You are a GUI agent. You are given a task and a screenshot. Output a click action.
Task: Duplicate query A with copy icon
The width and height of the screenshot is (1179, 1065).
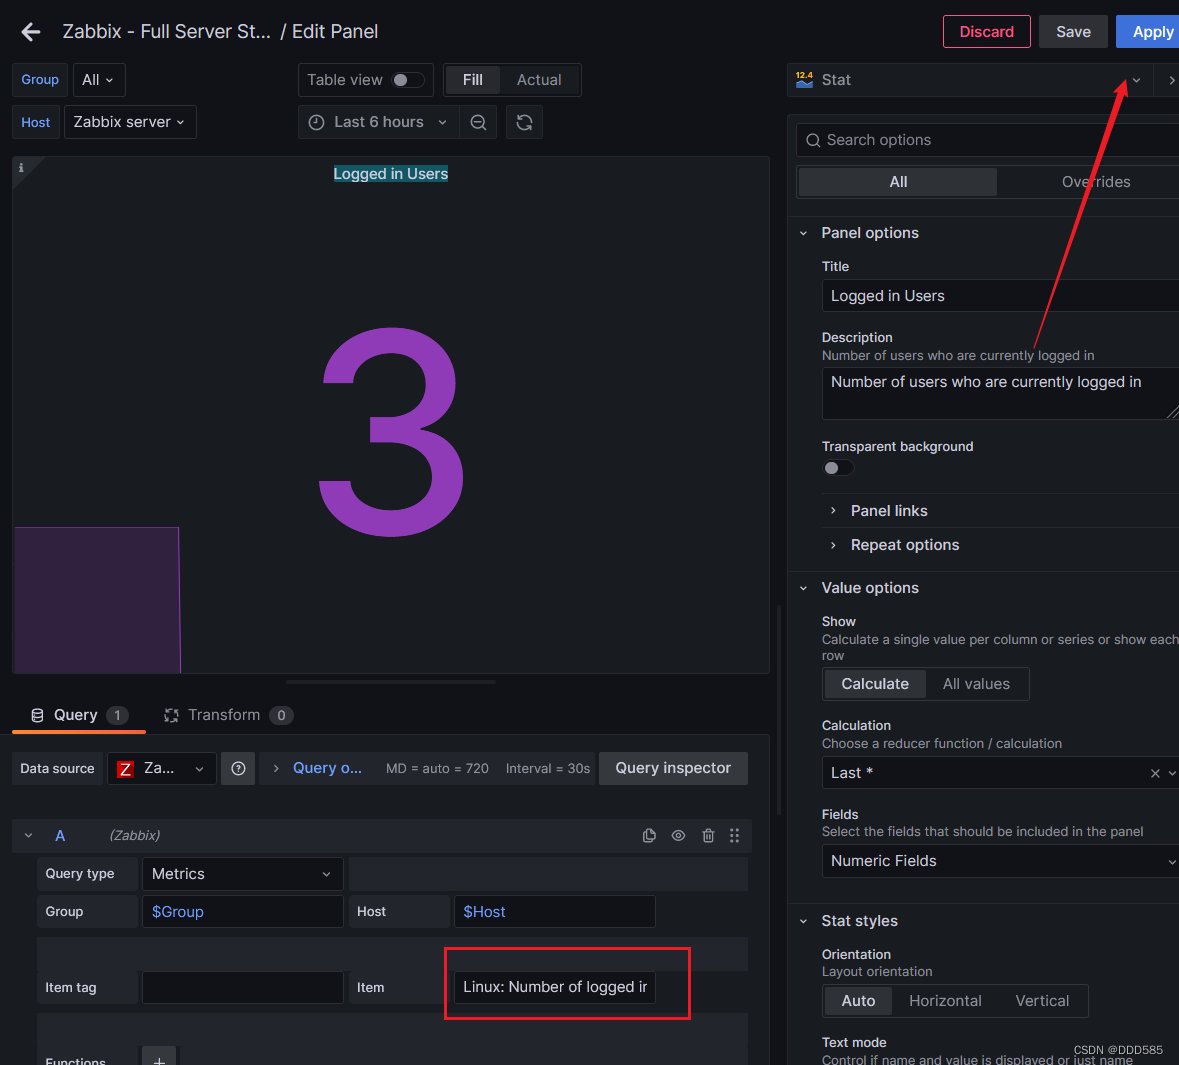(x=649, y=836)
